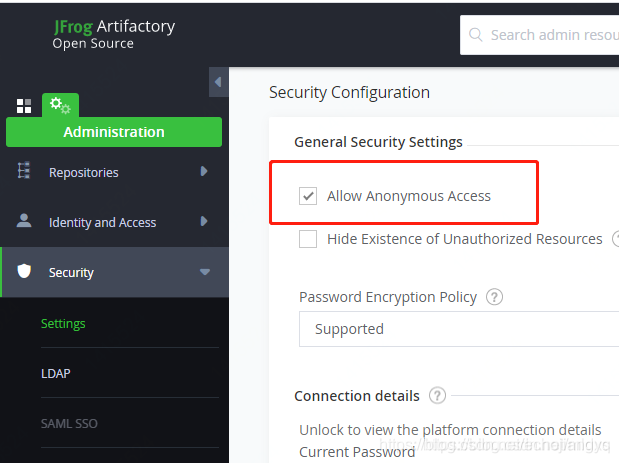Click the Application modules grid icon
619x463 pixels.
pyautogui.click(x=24, y=106)
